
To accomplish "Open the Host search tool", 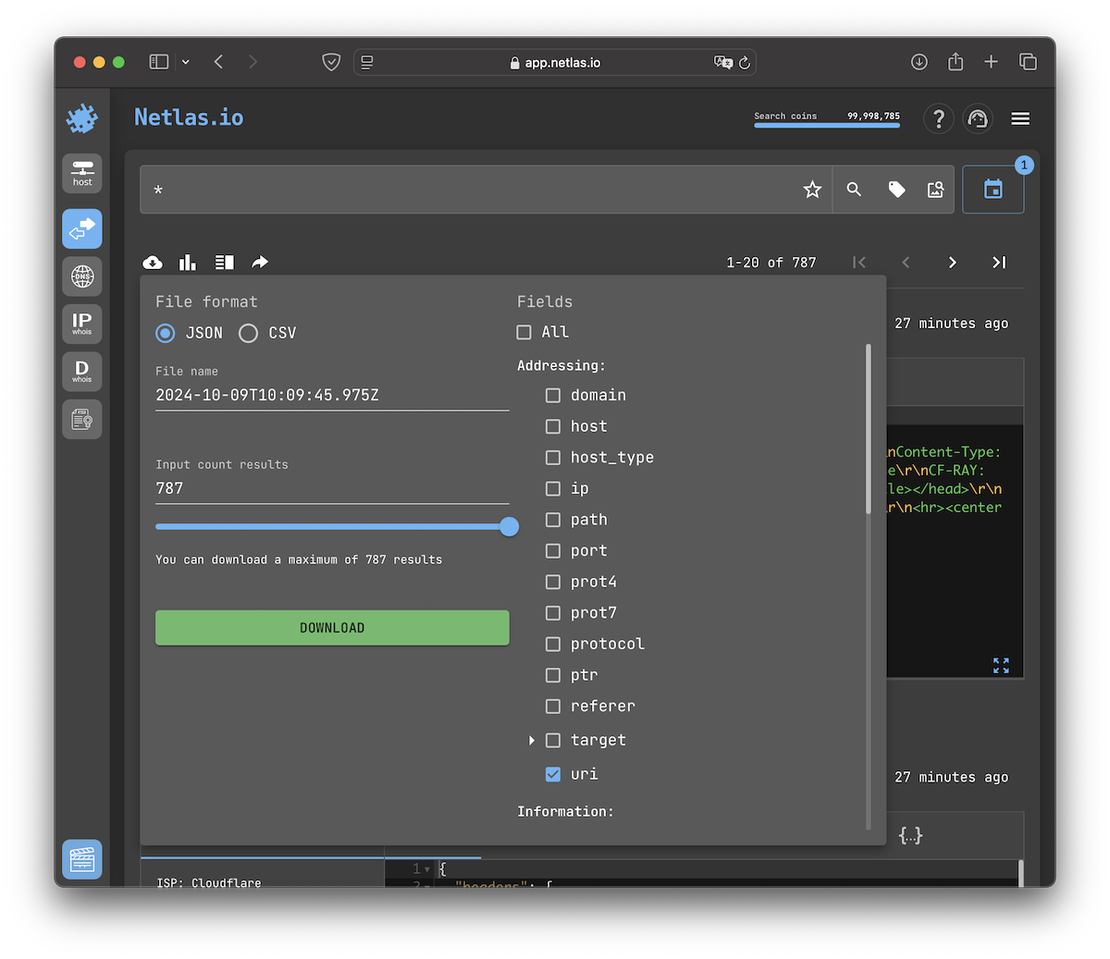I will click(x=81, y=172).
